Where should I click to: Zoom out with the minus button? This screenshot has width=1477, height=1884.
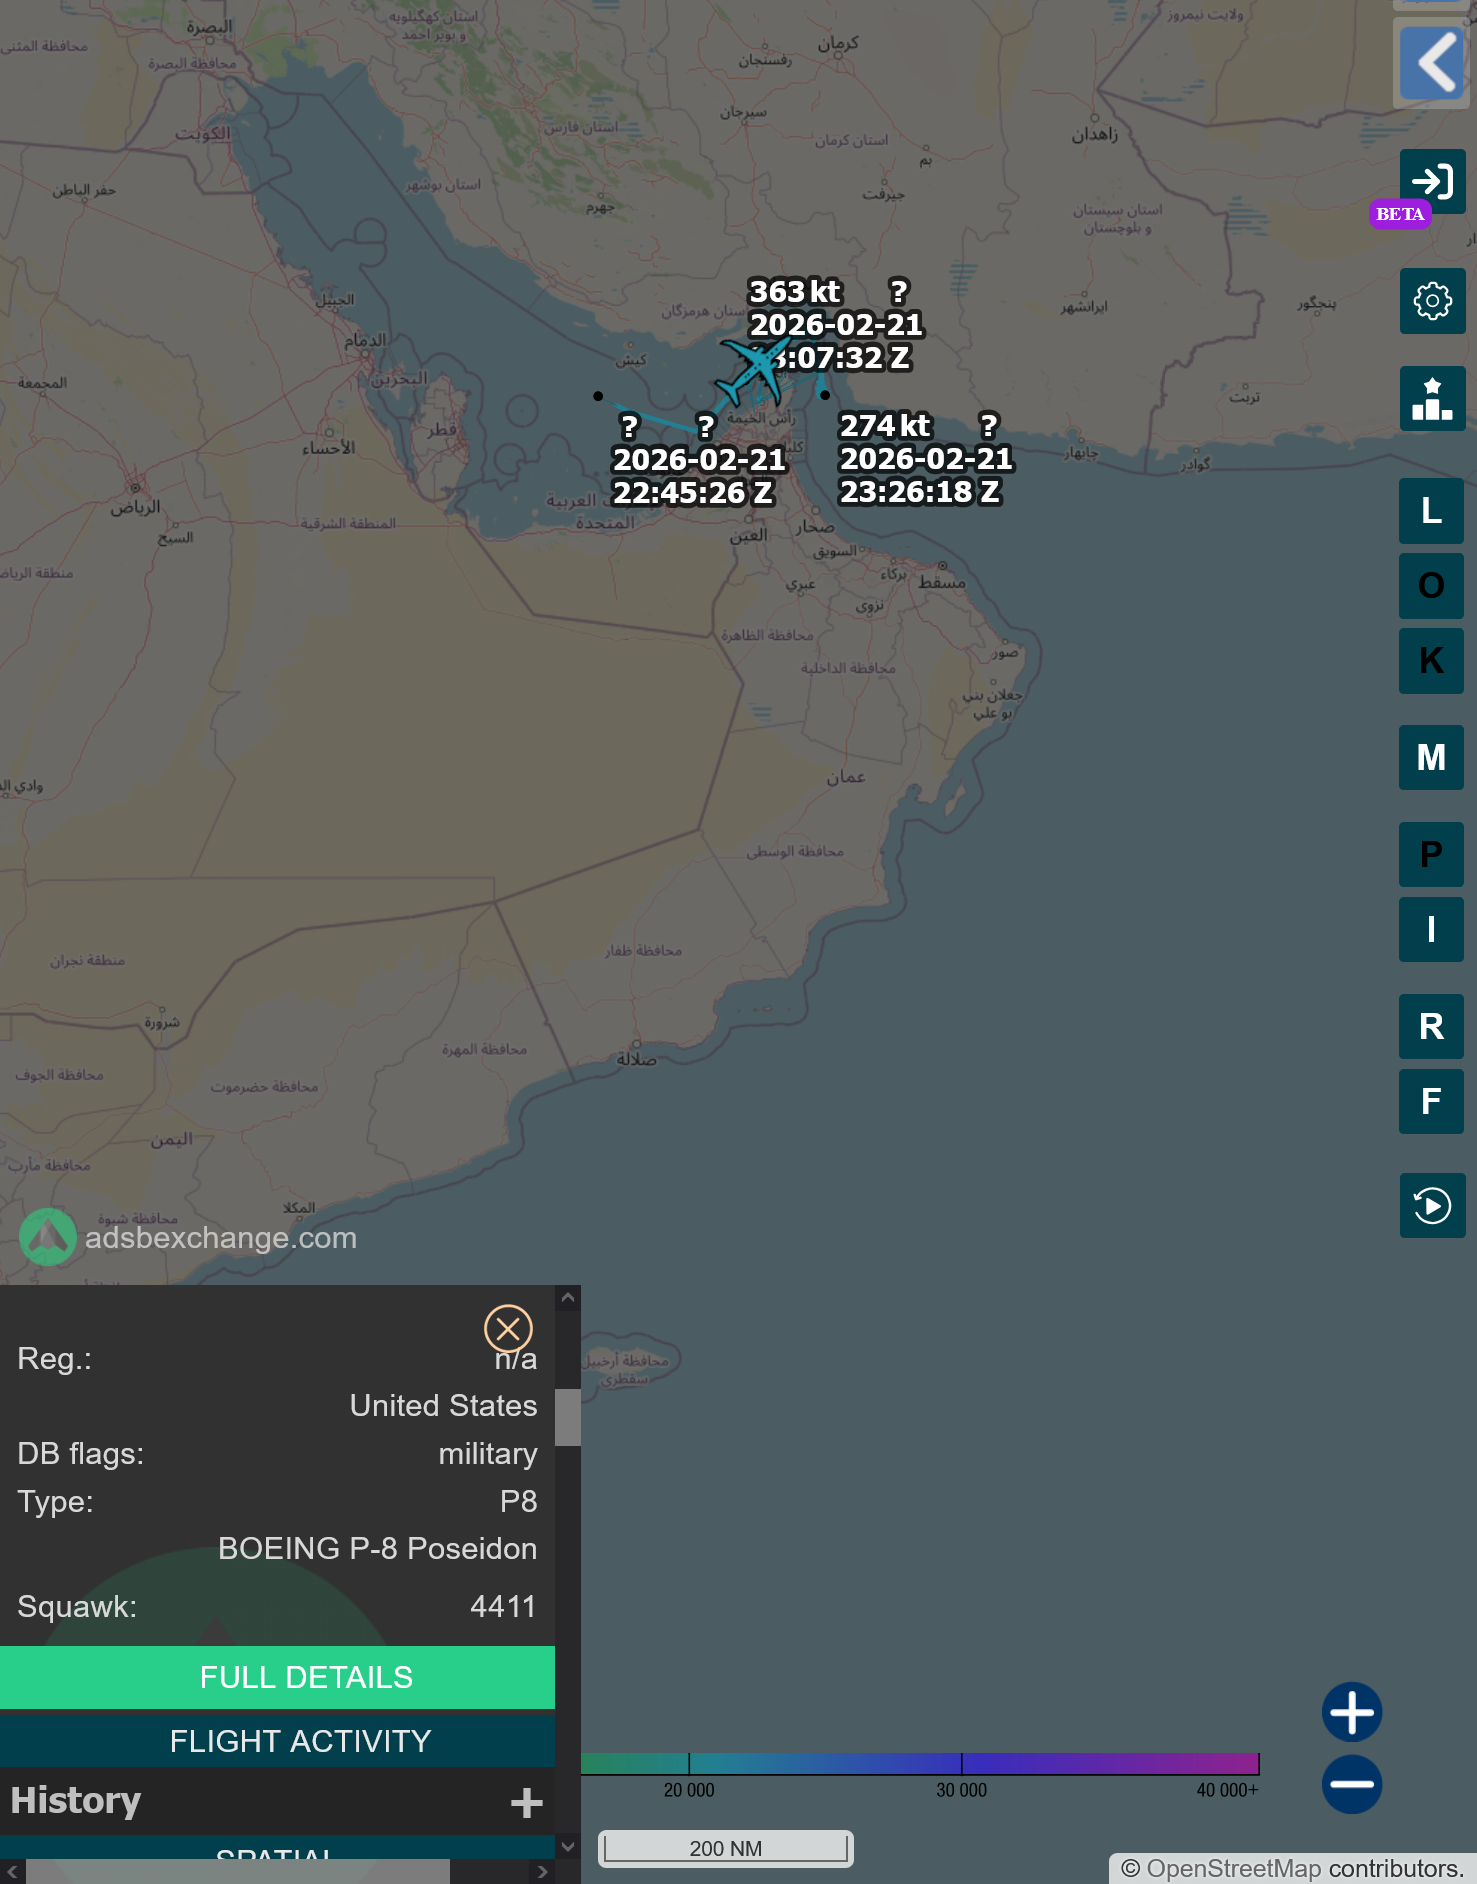click(1352, 1784)
